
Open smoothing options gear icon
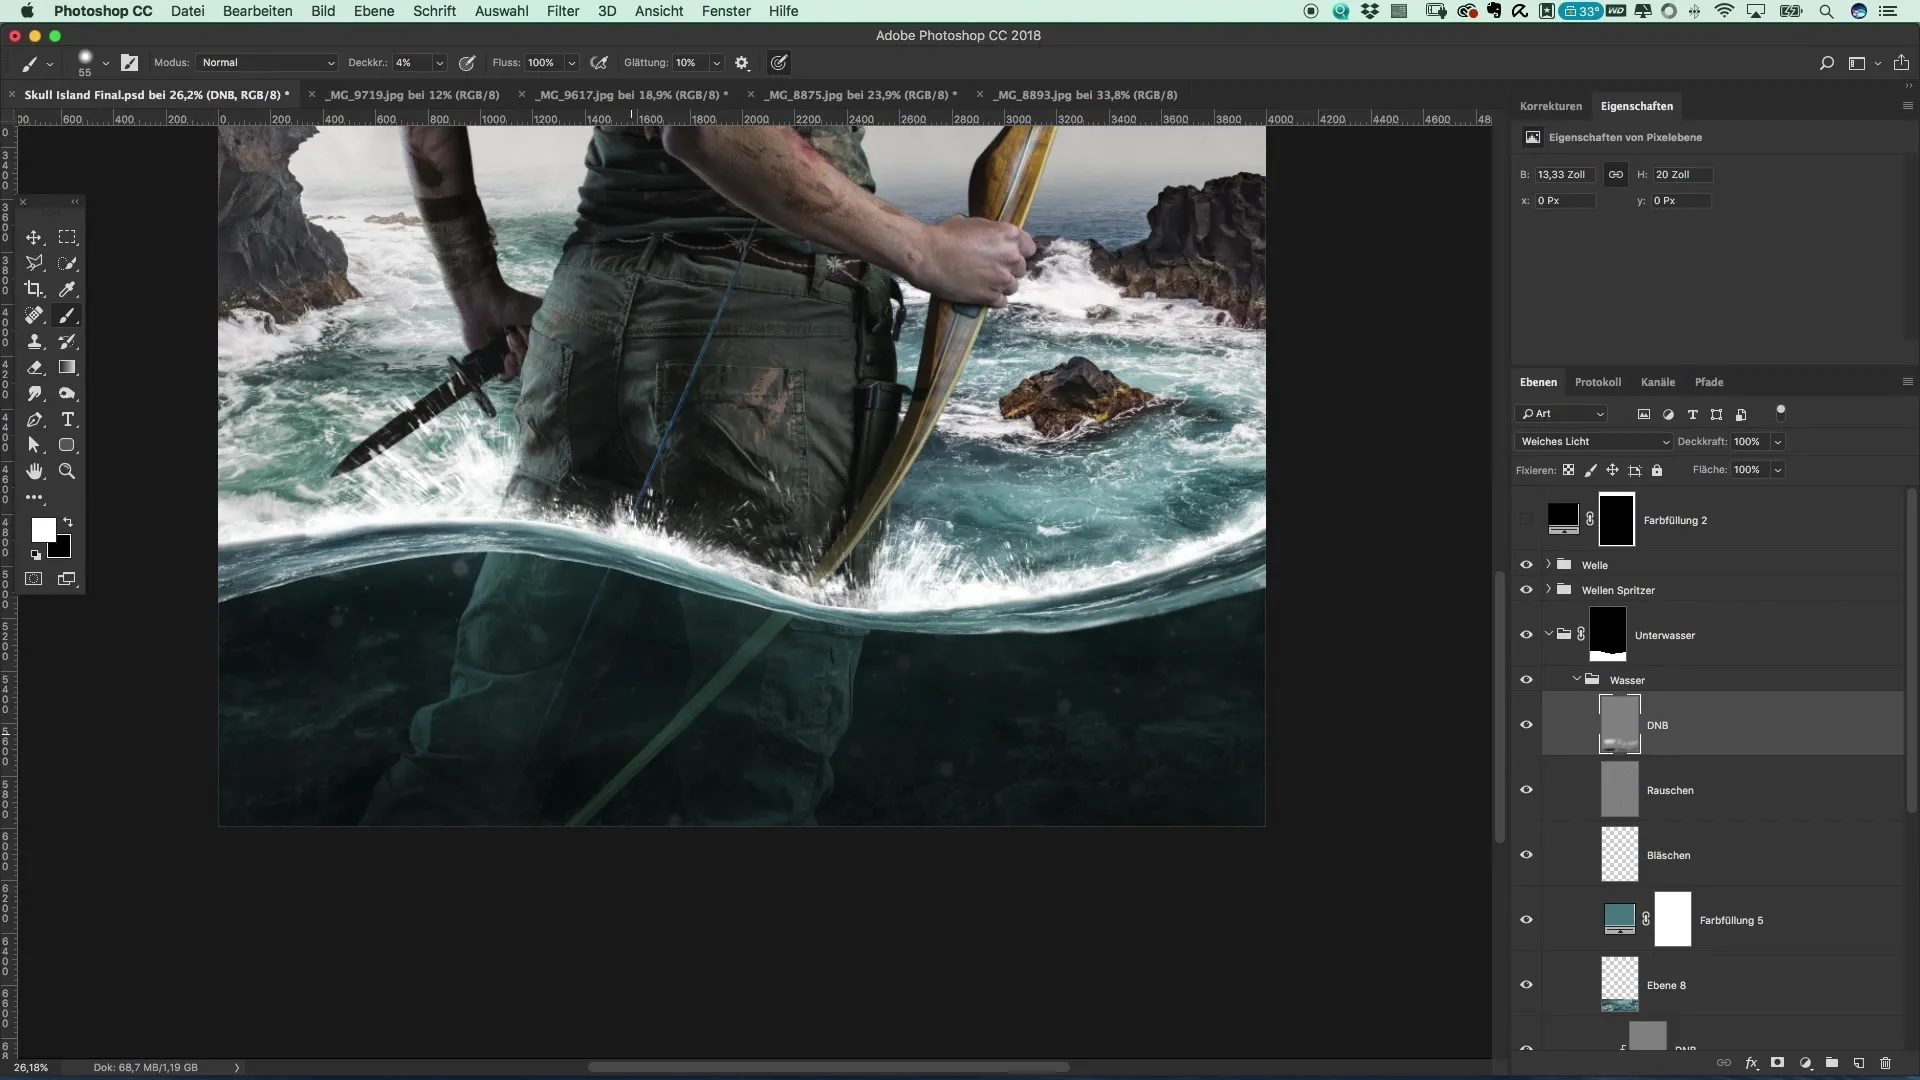pyautogui.click(x=742, y=62)
